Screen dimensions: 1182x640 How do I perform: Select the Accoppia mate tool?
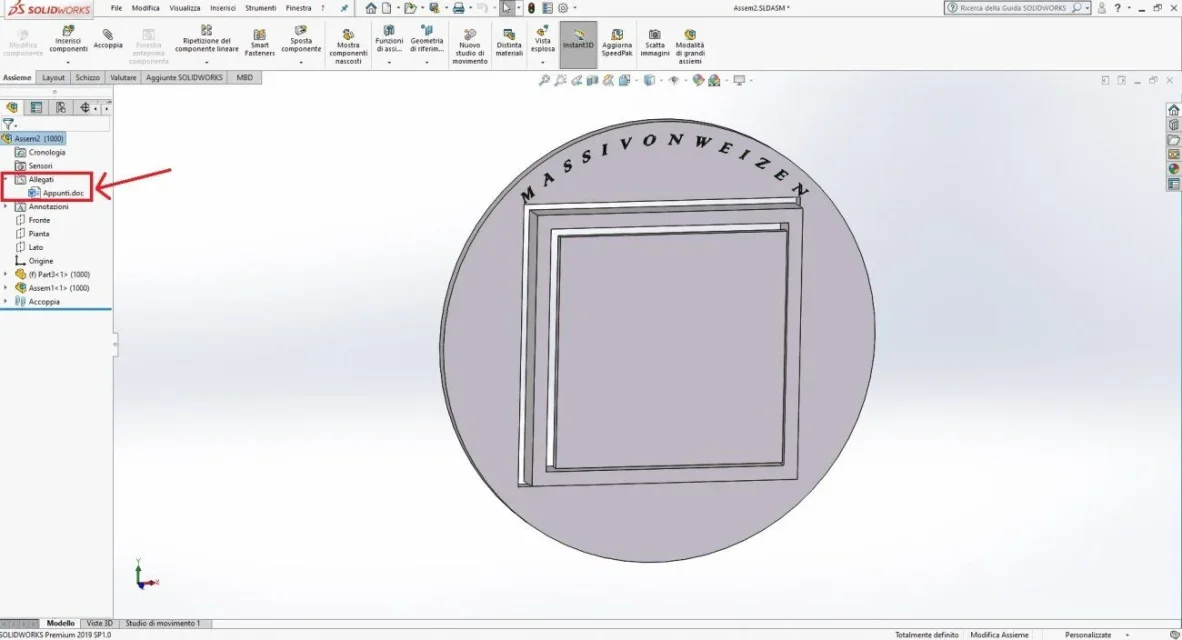(108, 39)
